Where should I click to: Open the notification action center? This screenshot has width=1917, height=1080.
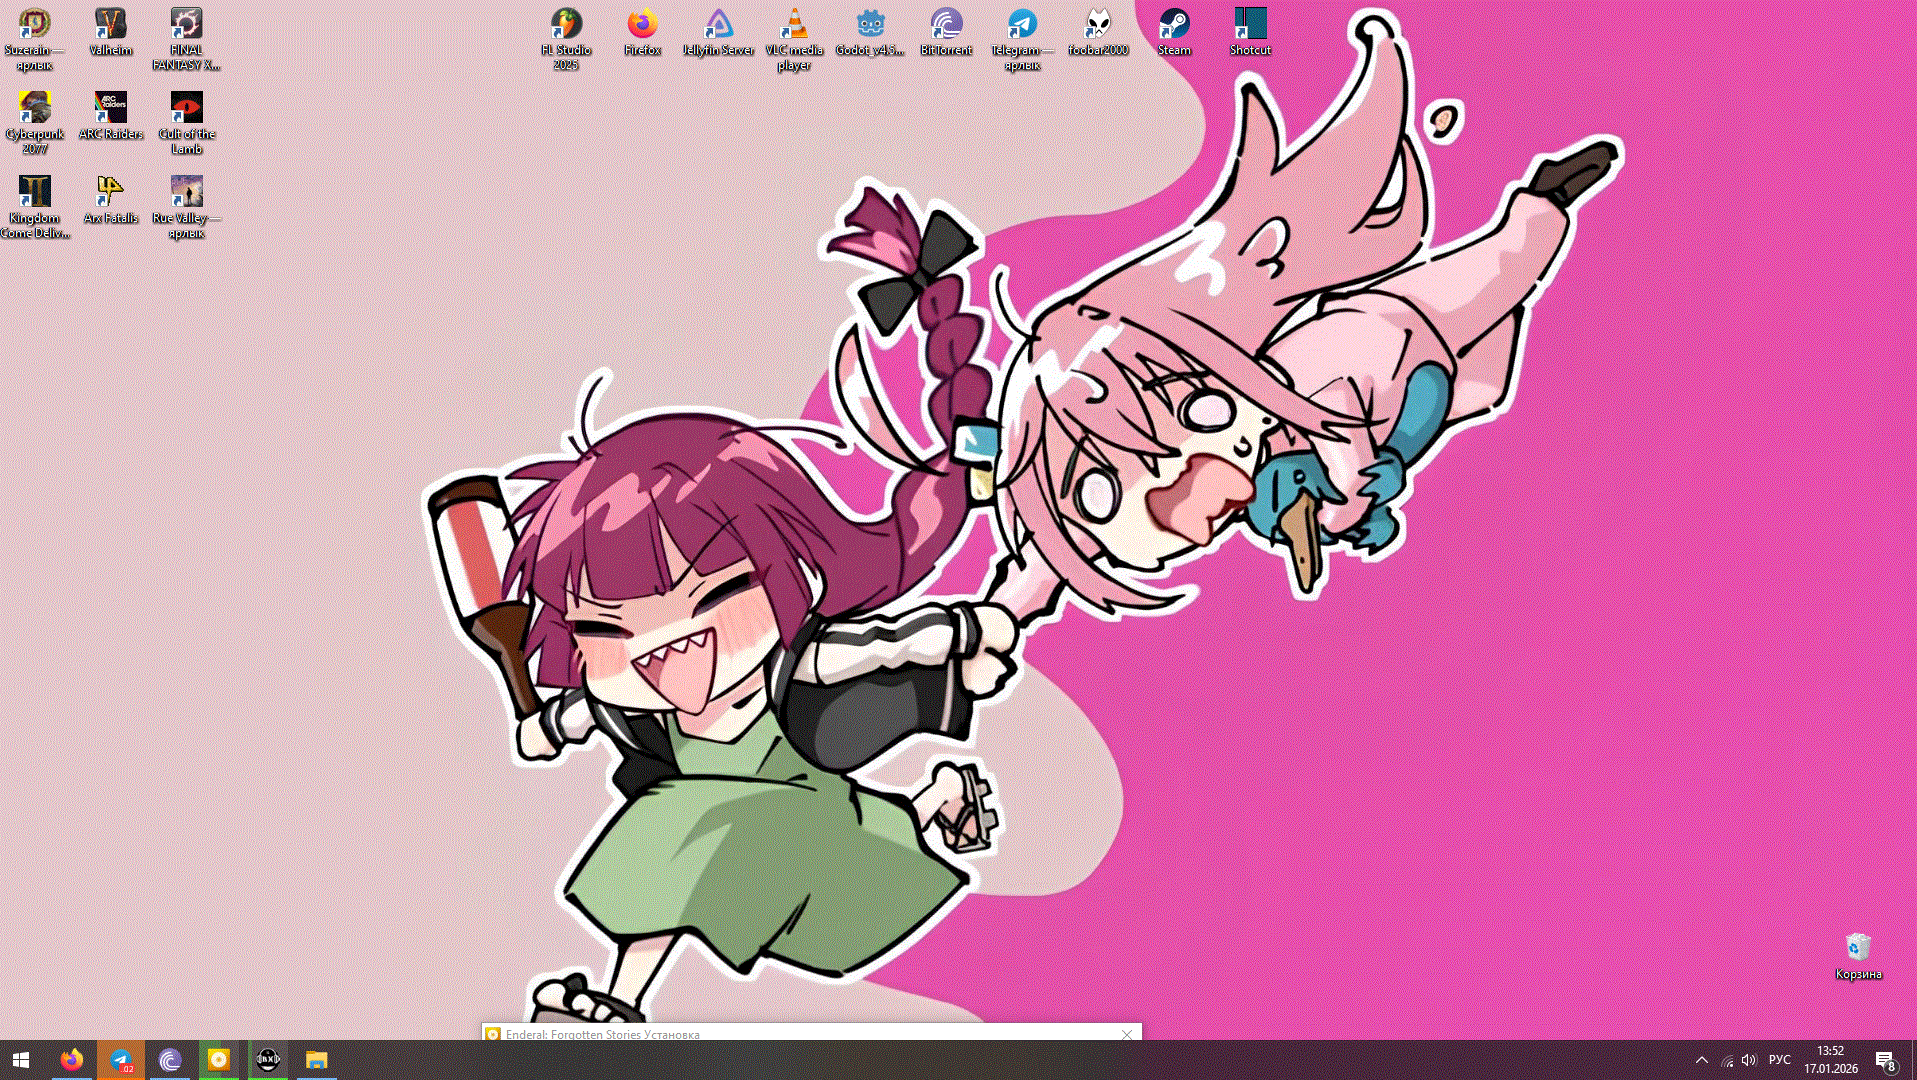click(x=1886, y=1060)
